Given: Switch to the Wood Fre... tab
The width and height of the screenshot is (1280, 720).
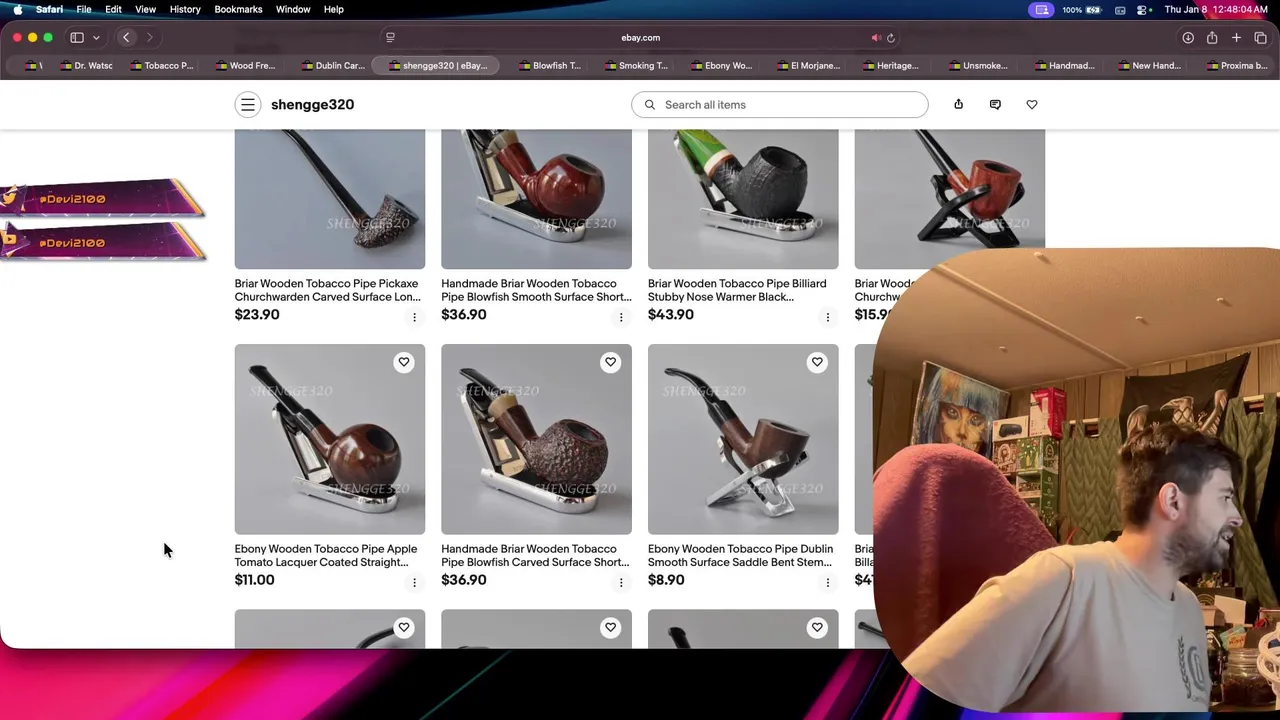Looking at the screenshot, I should pyautogui.click(x=245, y=66).
